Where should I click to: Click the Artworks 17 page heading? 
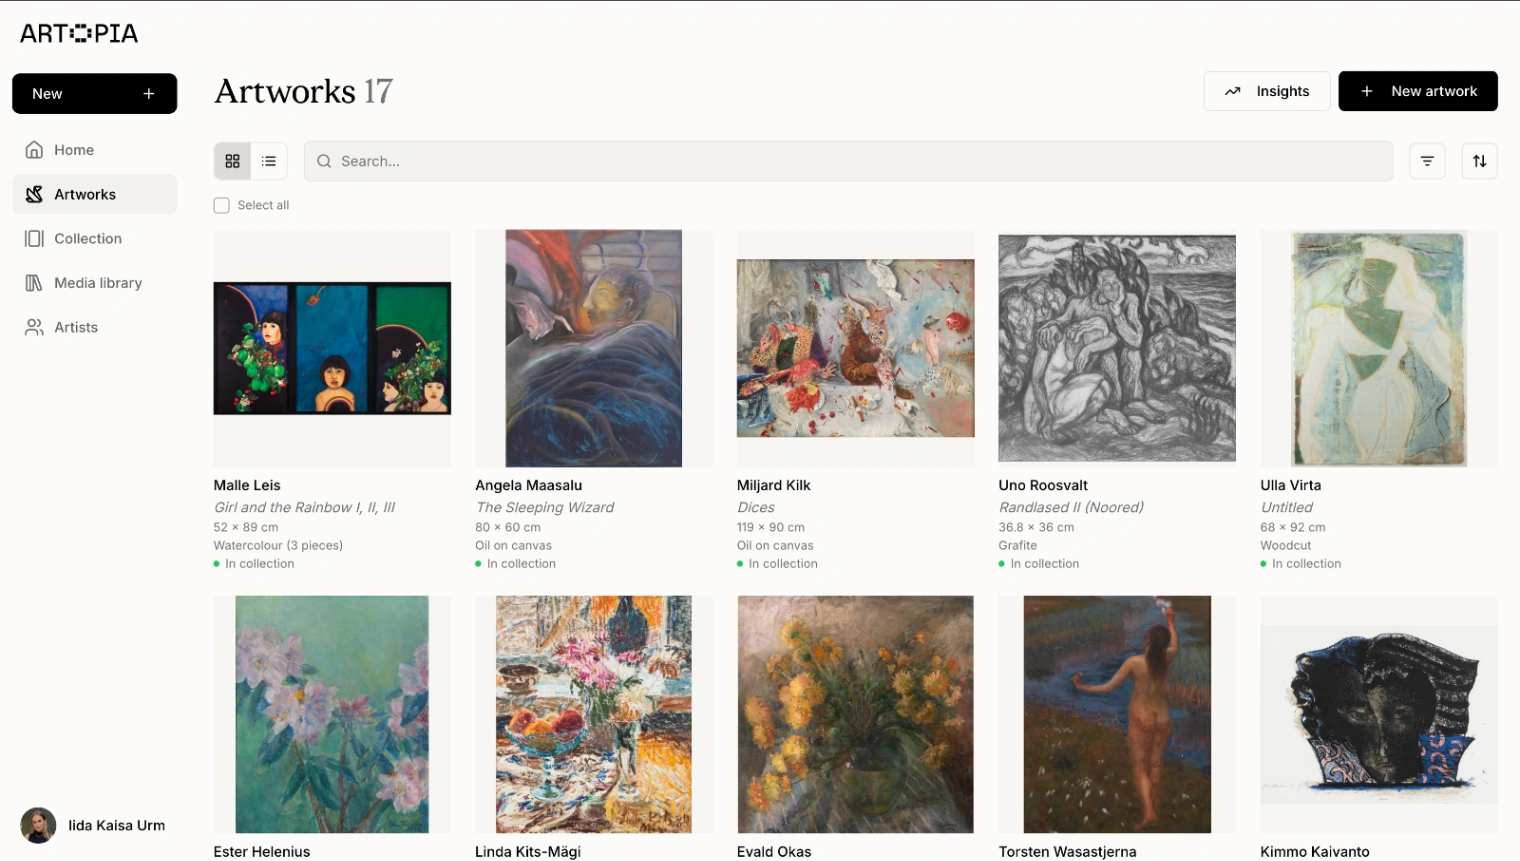click(304, 92)
